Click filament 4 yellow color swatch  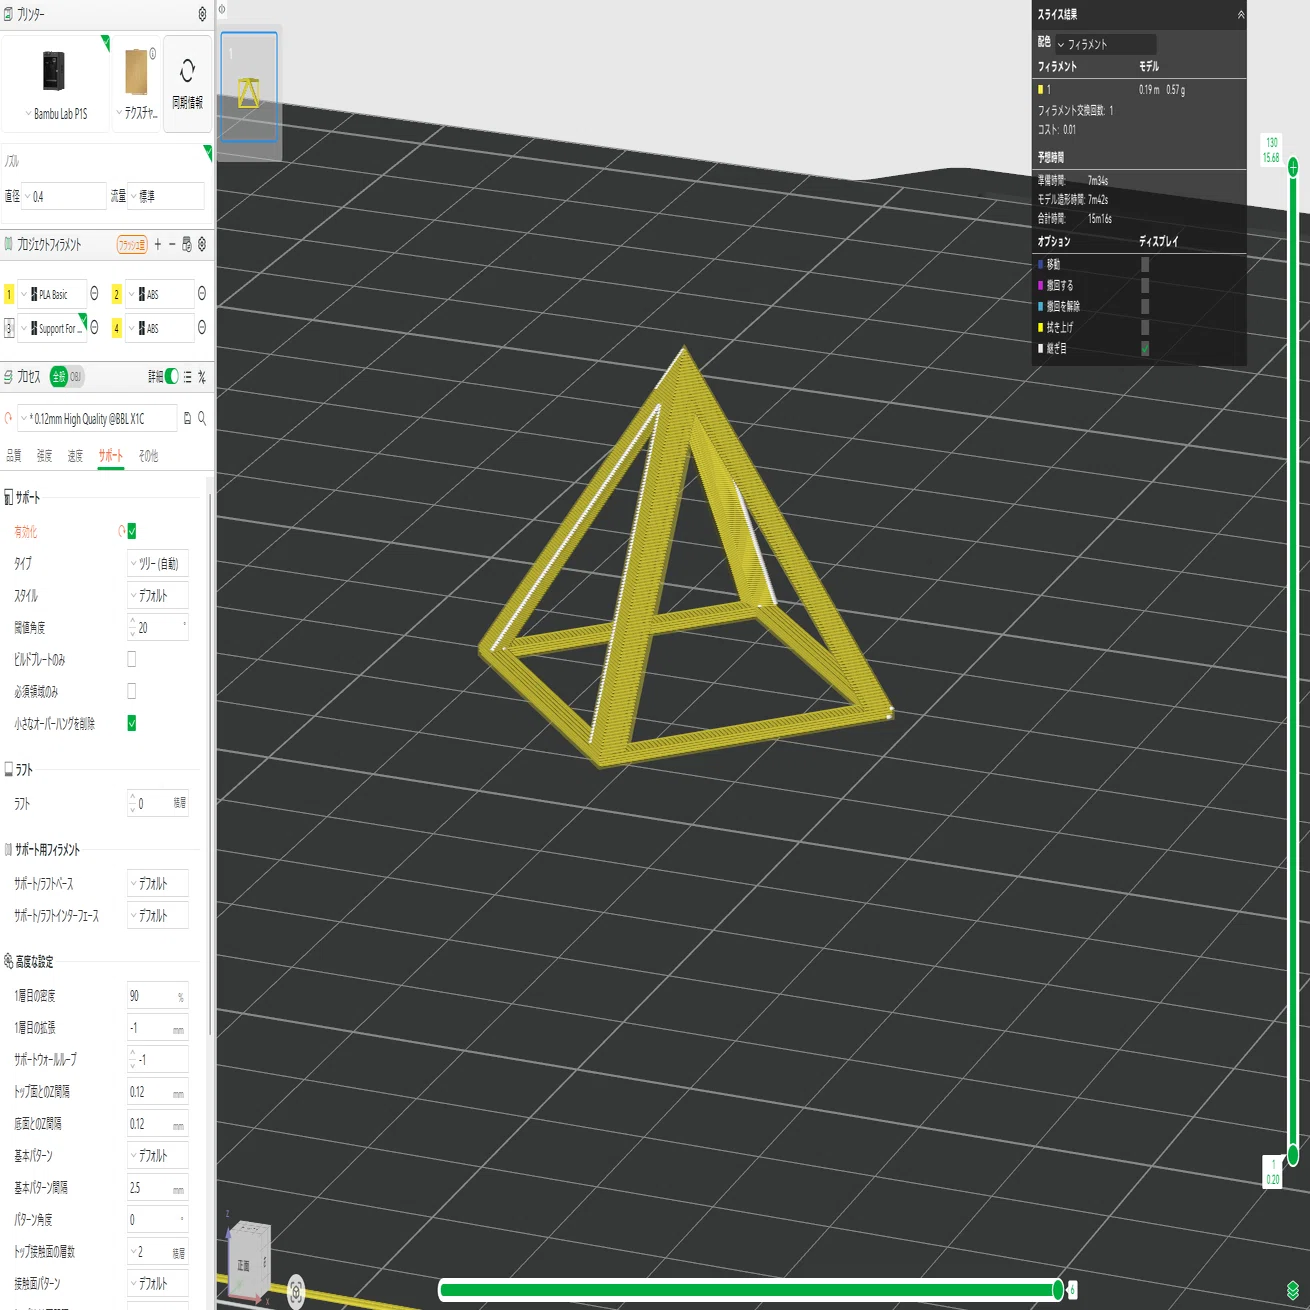(116, 328)
